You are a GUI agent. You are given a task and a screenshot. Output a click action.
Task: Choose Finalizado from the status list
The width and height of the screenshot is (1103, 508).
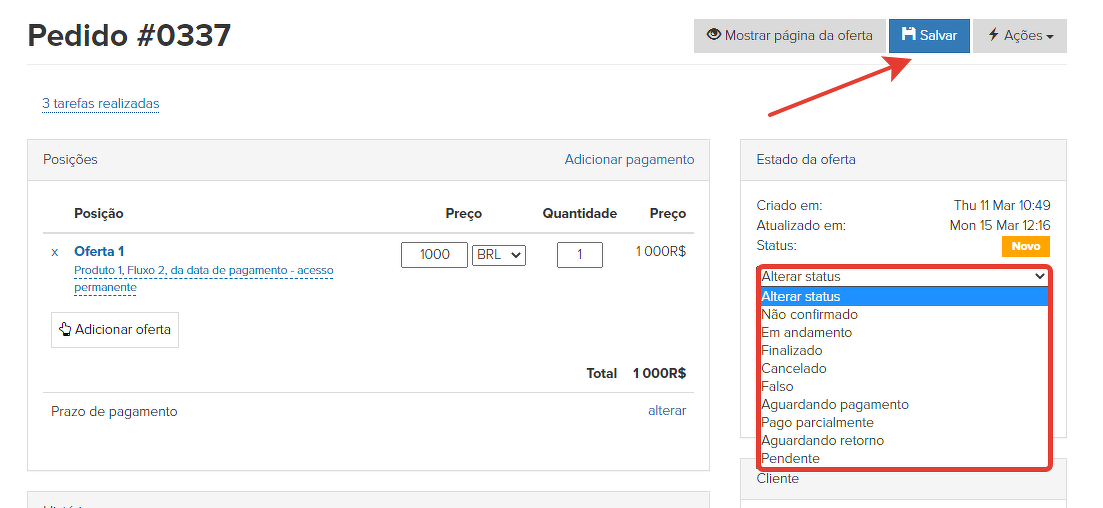click(x=791, y=350)
